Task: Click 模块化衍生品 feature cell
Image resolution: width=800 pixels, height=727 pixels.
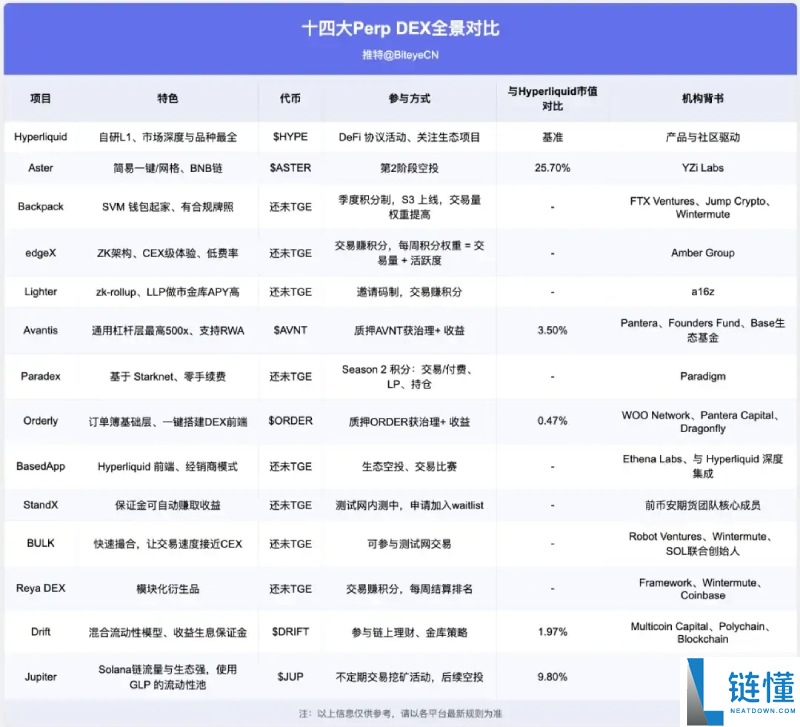Action: point(167,589)
